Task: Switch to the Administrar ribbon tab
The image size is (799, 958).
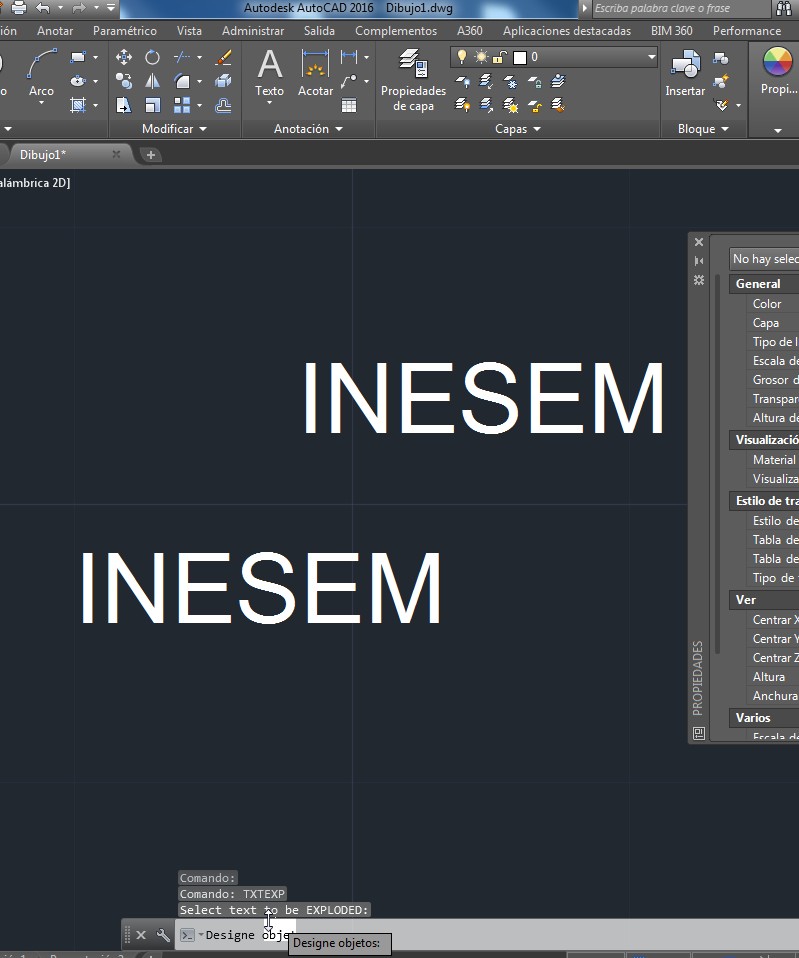Action: [252, 31]
